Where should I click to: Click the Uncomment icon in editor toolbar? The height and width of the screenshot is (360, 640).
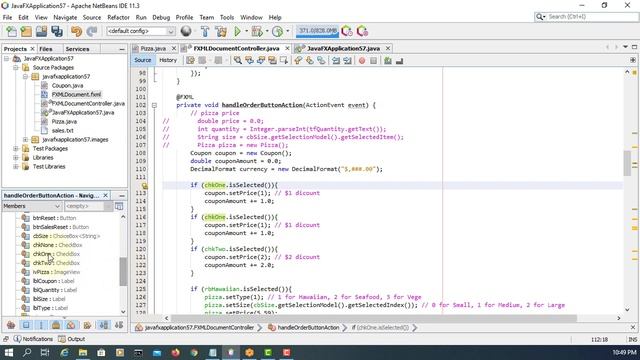pyautogui.click(x=400, y=61)
